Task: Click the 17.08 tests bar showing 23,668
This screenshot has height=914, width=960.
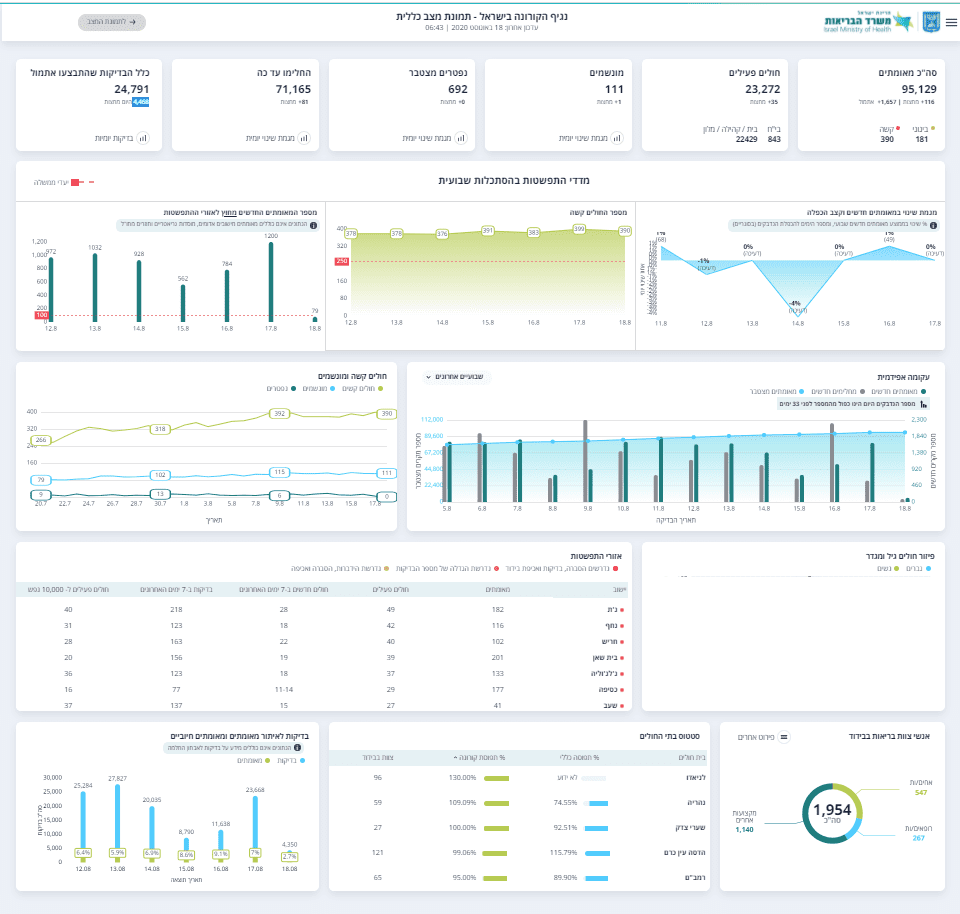Action: click(x=255, y=826)
